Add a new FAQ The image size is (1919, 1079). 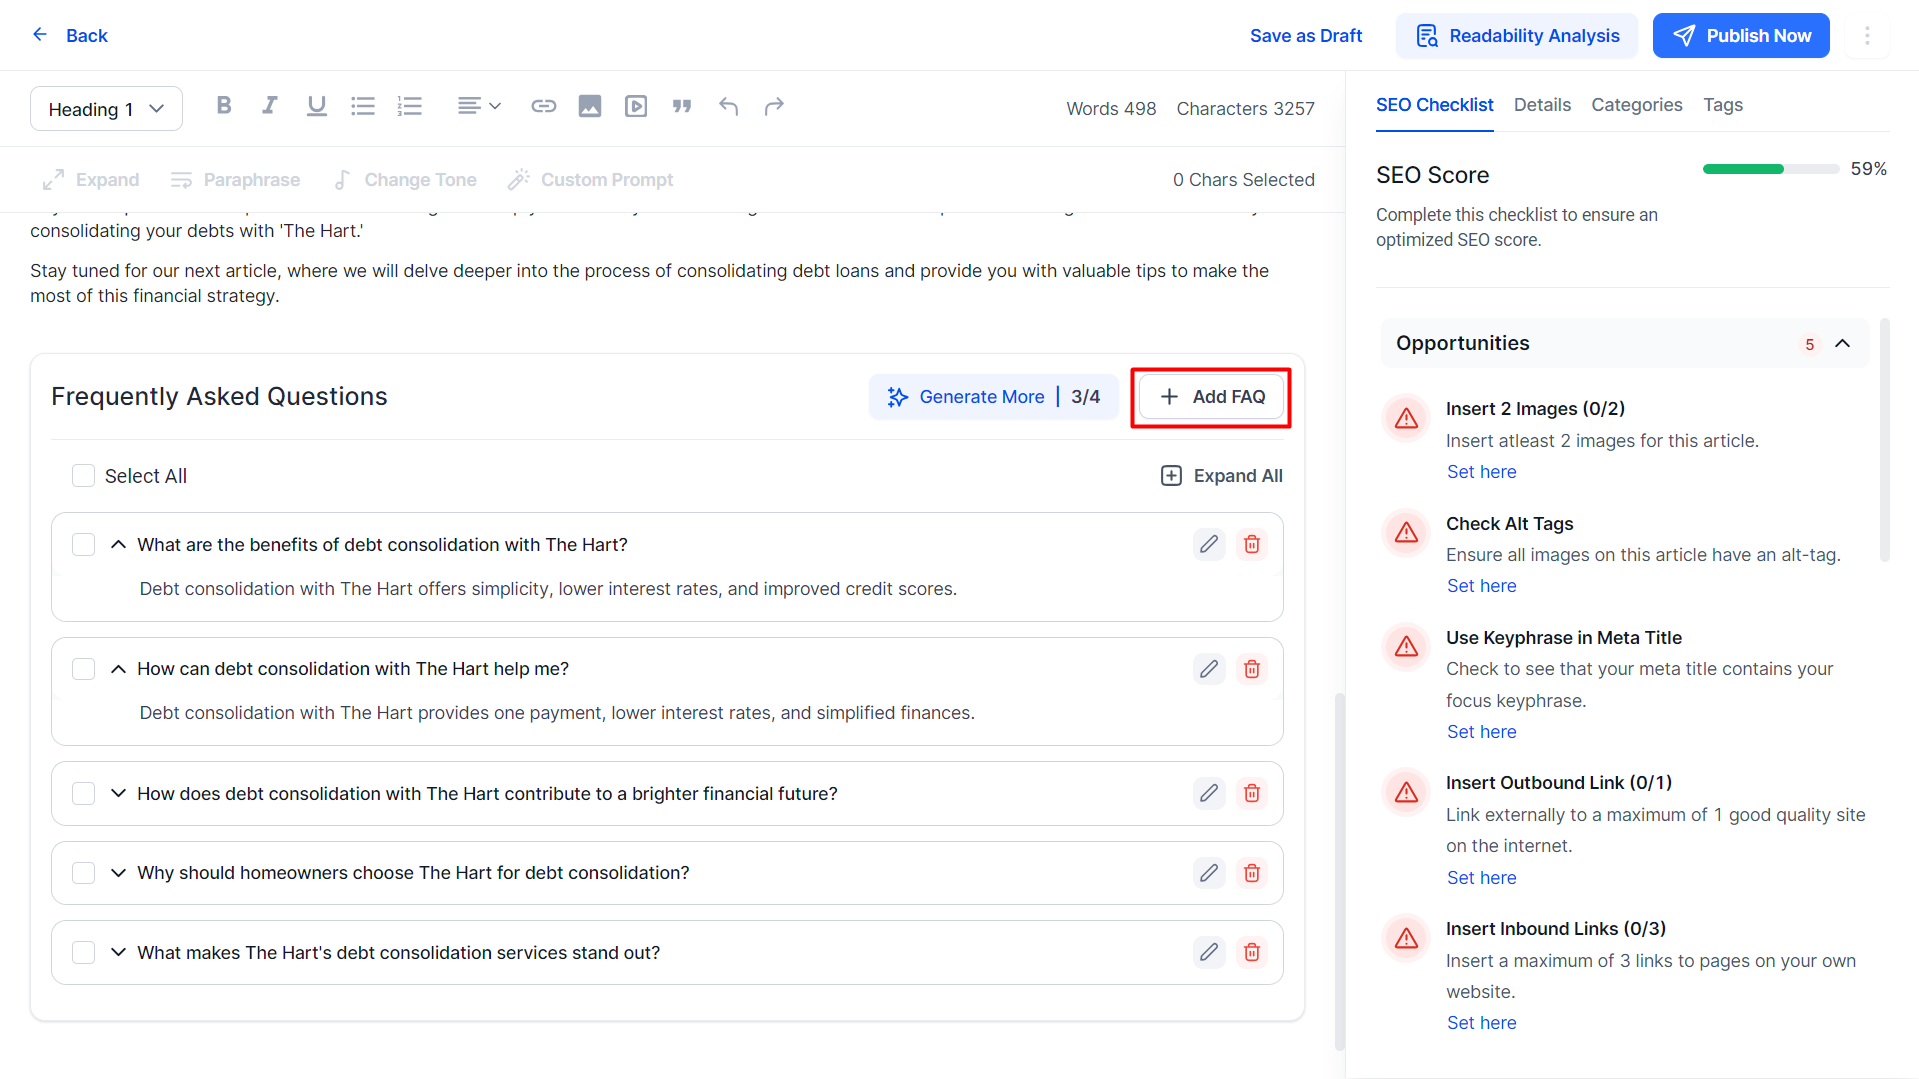coord(1212,397)
